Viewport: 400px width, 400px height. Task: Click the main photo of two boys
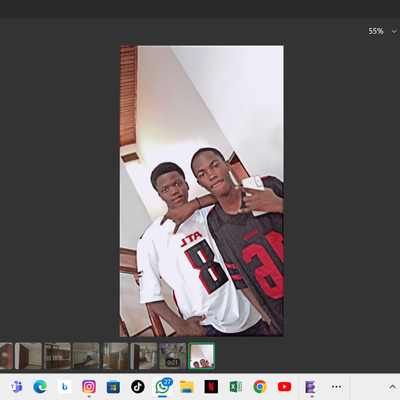coord(202,191)
